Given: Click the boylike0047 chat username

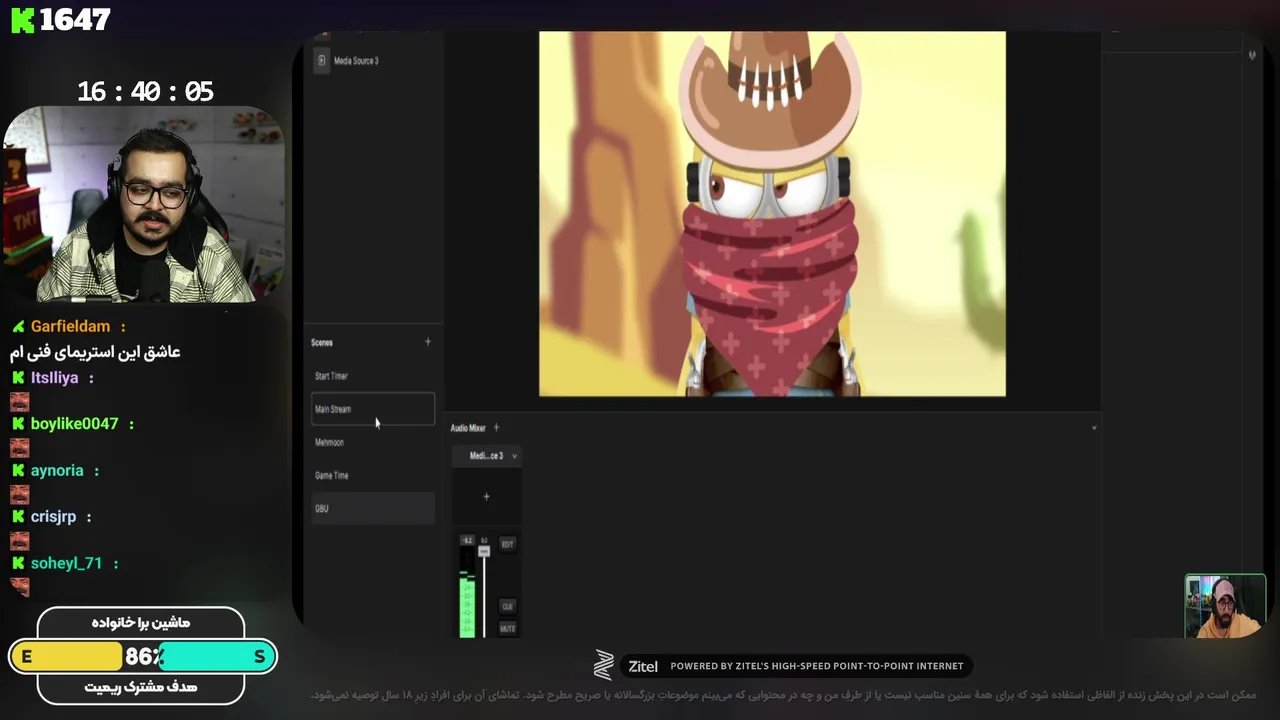Looking at the screenshot, I should point(74,424).
